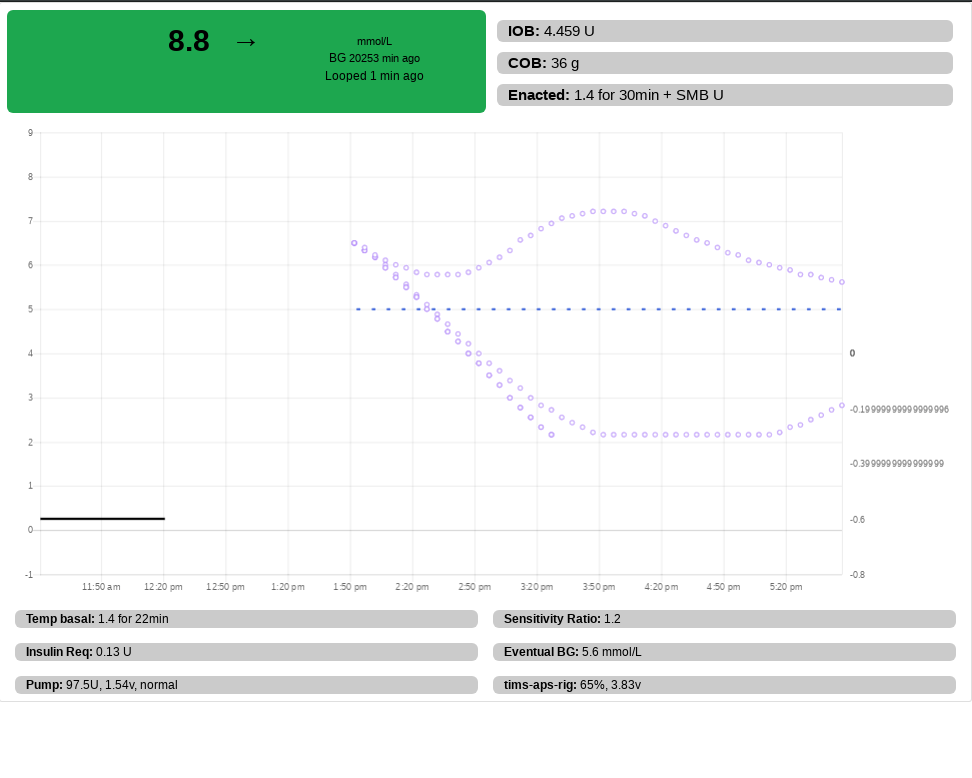The image size is (972, 778).
Task: Click the 'BG 20253 min ago' label
Action: (374, 58)
